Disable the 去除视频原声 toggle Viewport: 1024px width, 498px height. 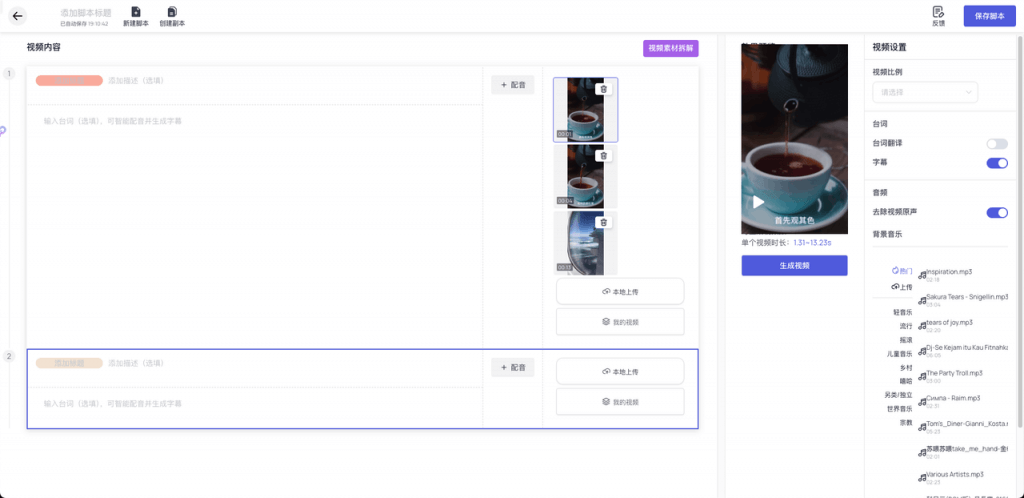(996, 213)
